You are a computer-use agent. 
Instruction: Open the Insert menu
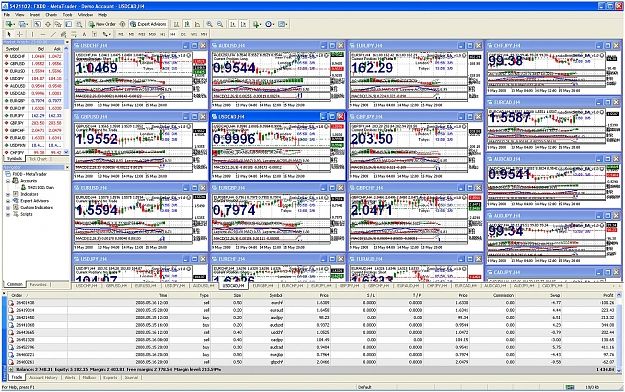[34, 15]
